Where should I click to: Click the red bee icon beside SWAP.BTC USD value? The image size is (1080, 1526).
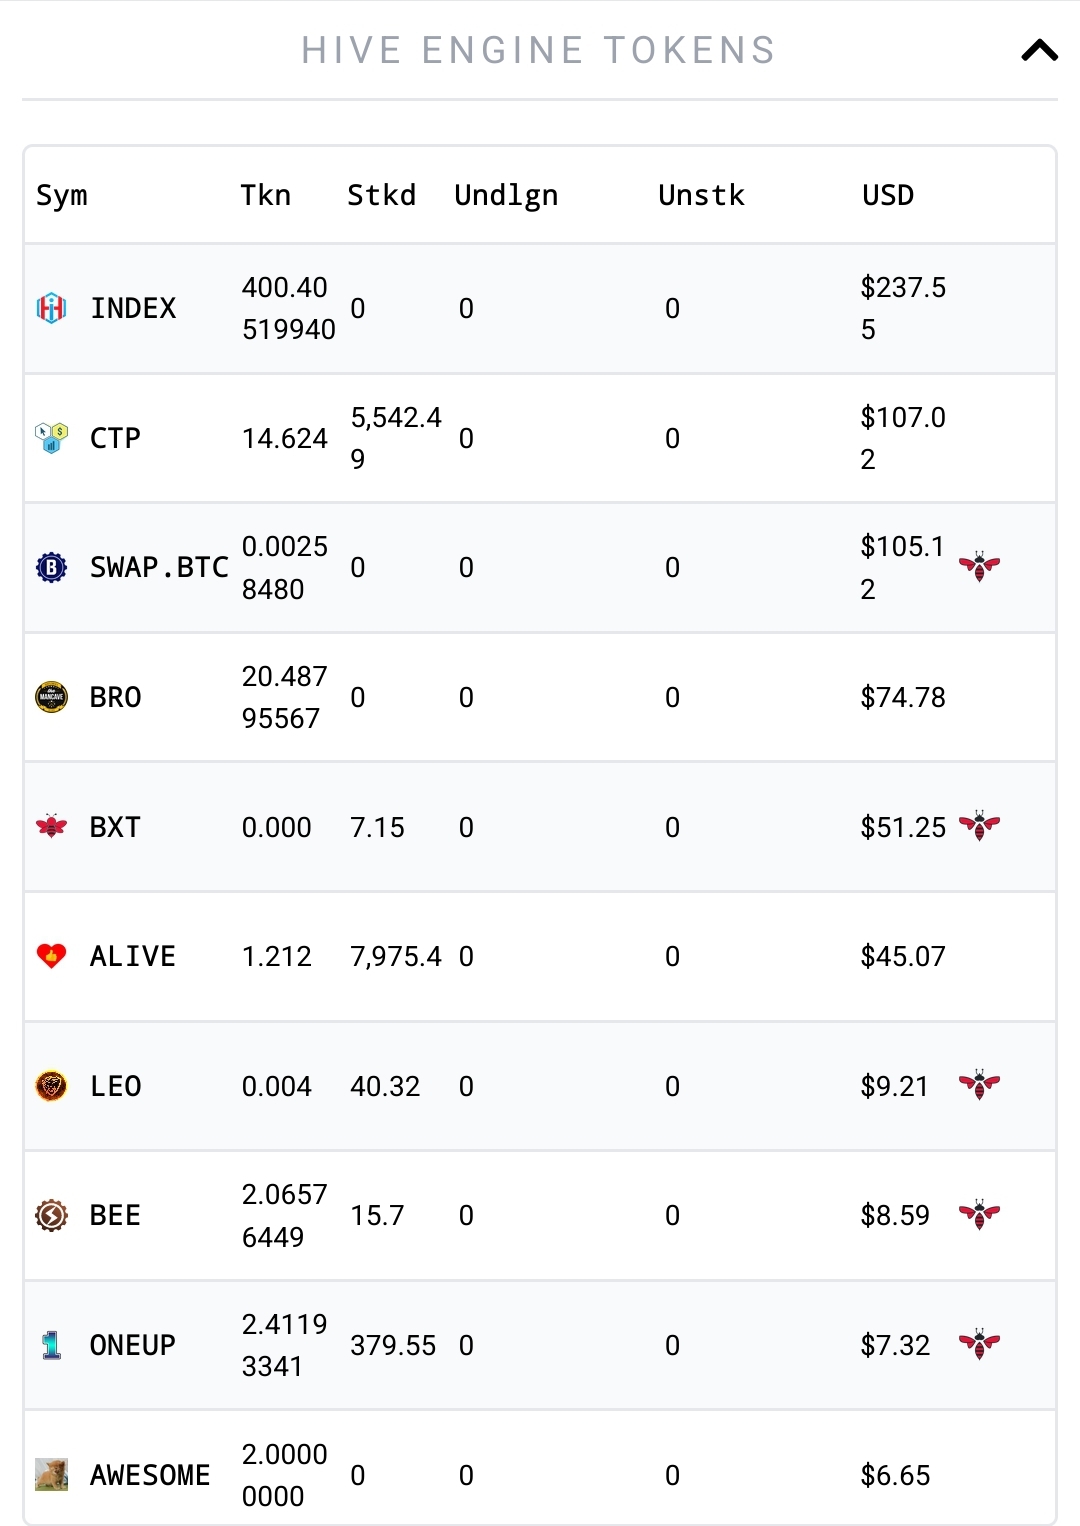tap(979, 567)
